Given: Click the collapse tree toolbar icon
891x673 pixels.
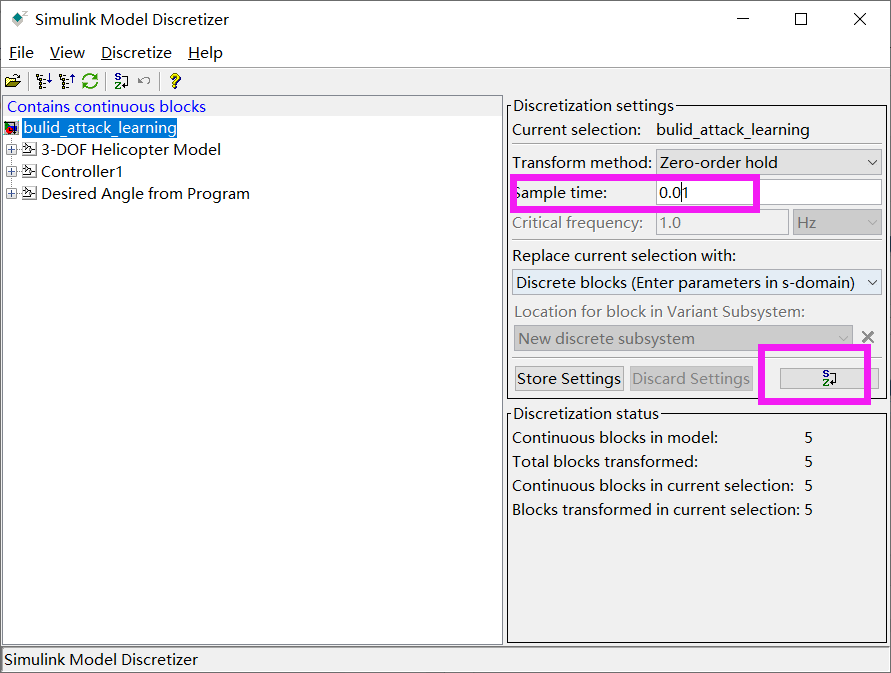Looking at the screenshot, I should pyautogui.click(x=66, y=81).
